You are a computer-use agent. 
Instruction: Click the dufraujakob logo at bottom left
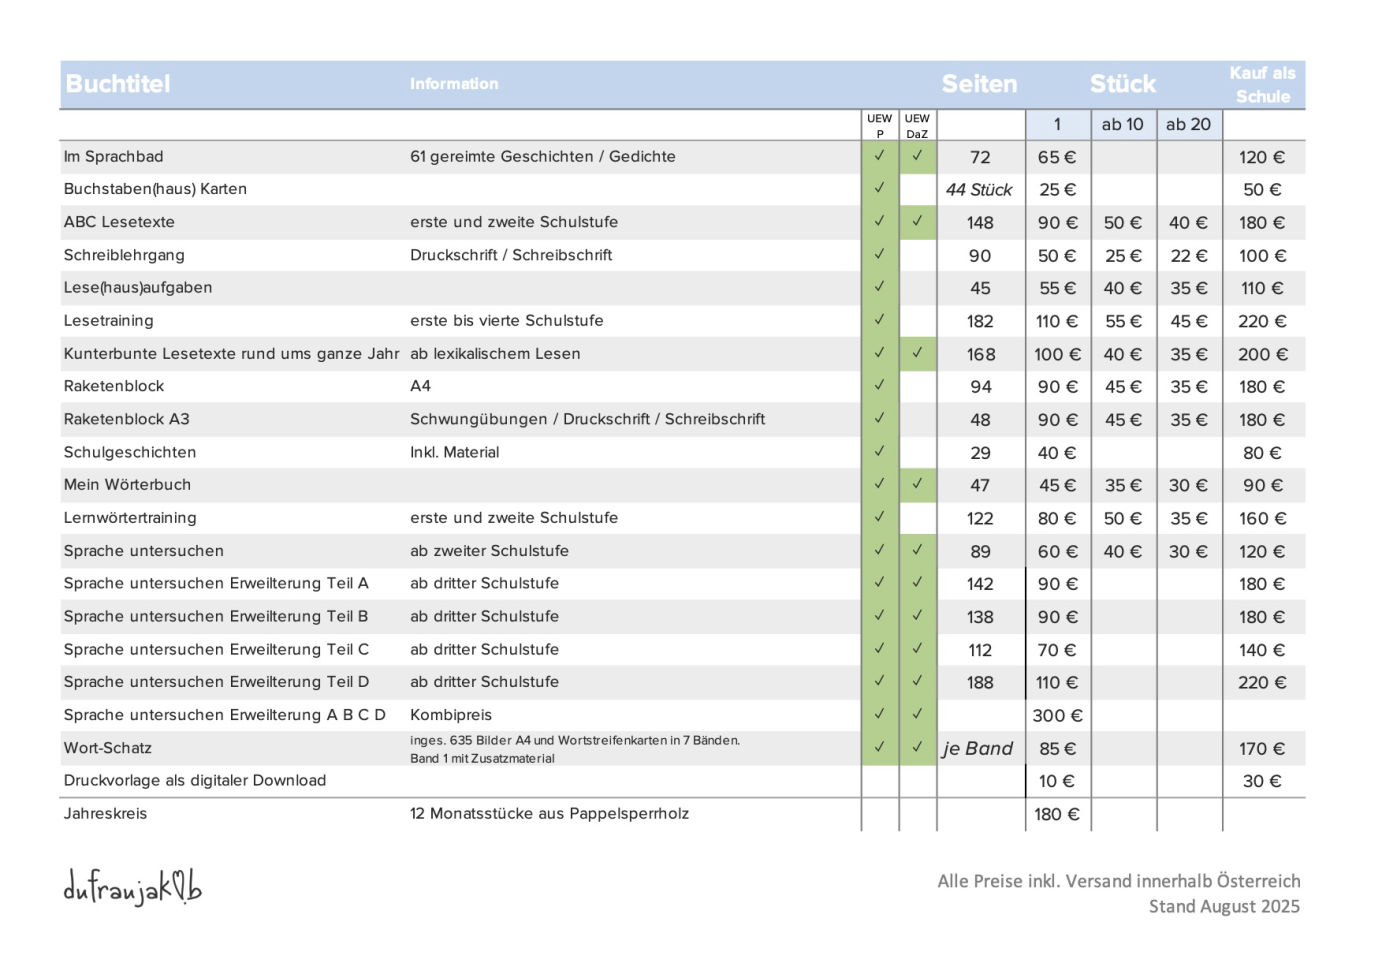coord(132,887)
